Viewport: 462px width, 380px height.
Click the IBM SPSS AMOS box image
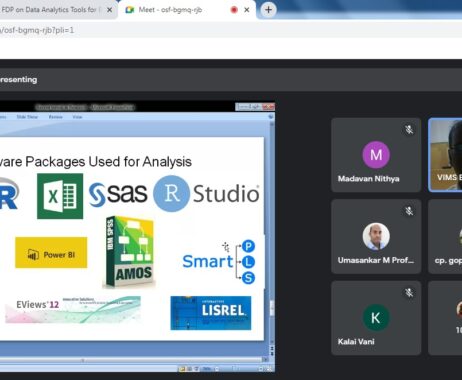click(x=129, y=252)
